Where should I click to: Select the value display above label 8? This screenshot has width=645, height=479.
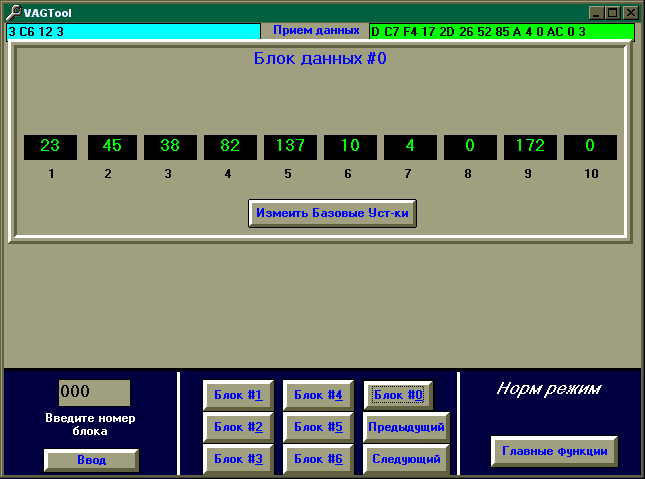[470, 147]
